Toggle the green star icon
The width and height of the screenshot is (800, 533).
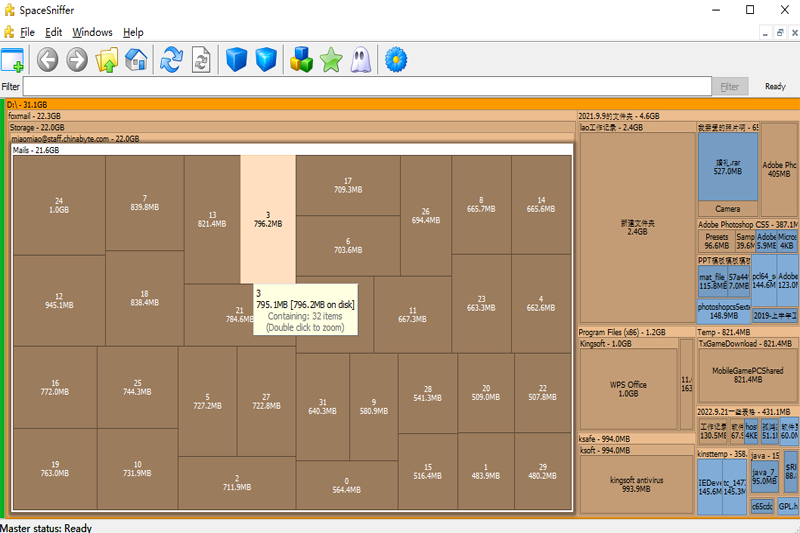[330, 60]
